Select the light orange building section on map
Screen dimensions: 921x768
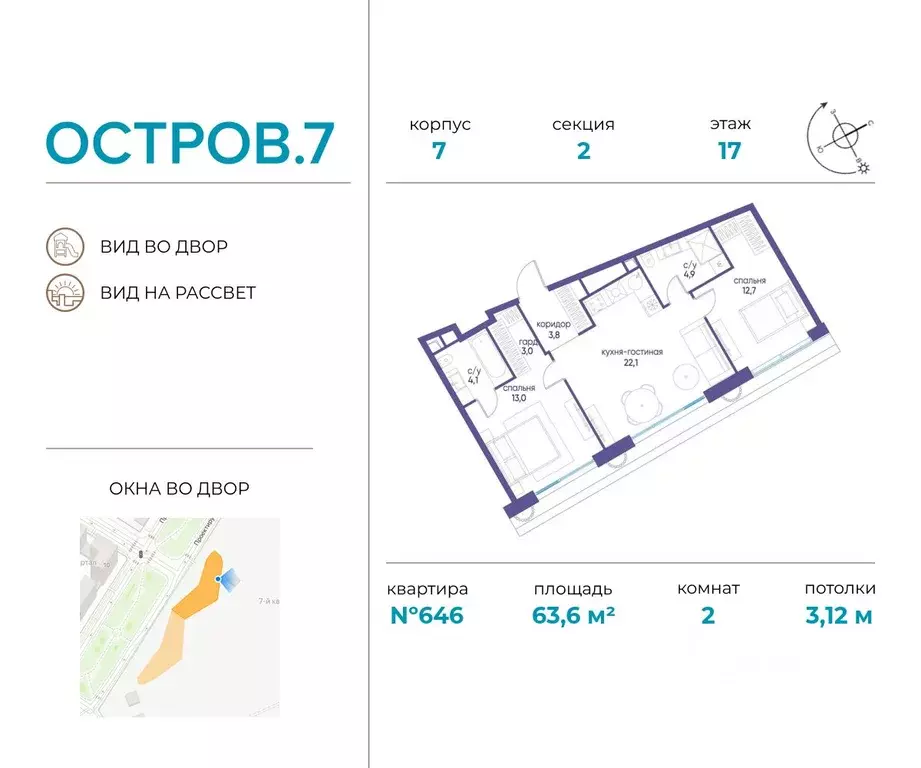click(x=162, y=646)
